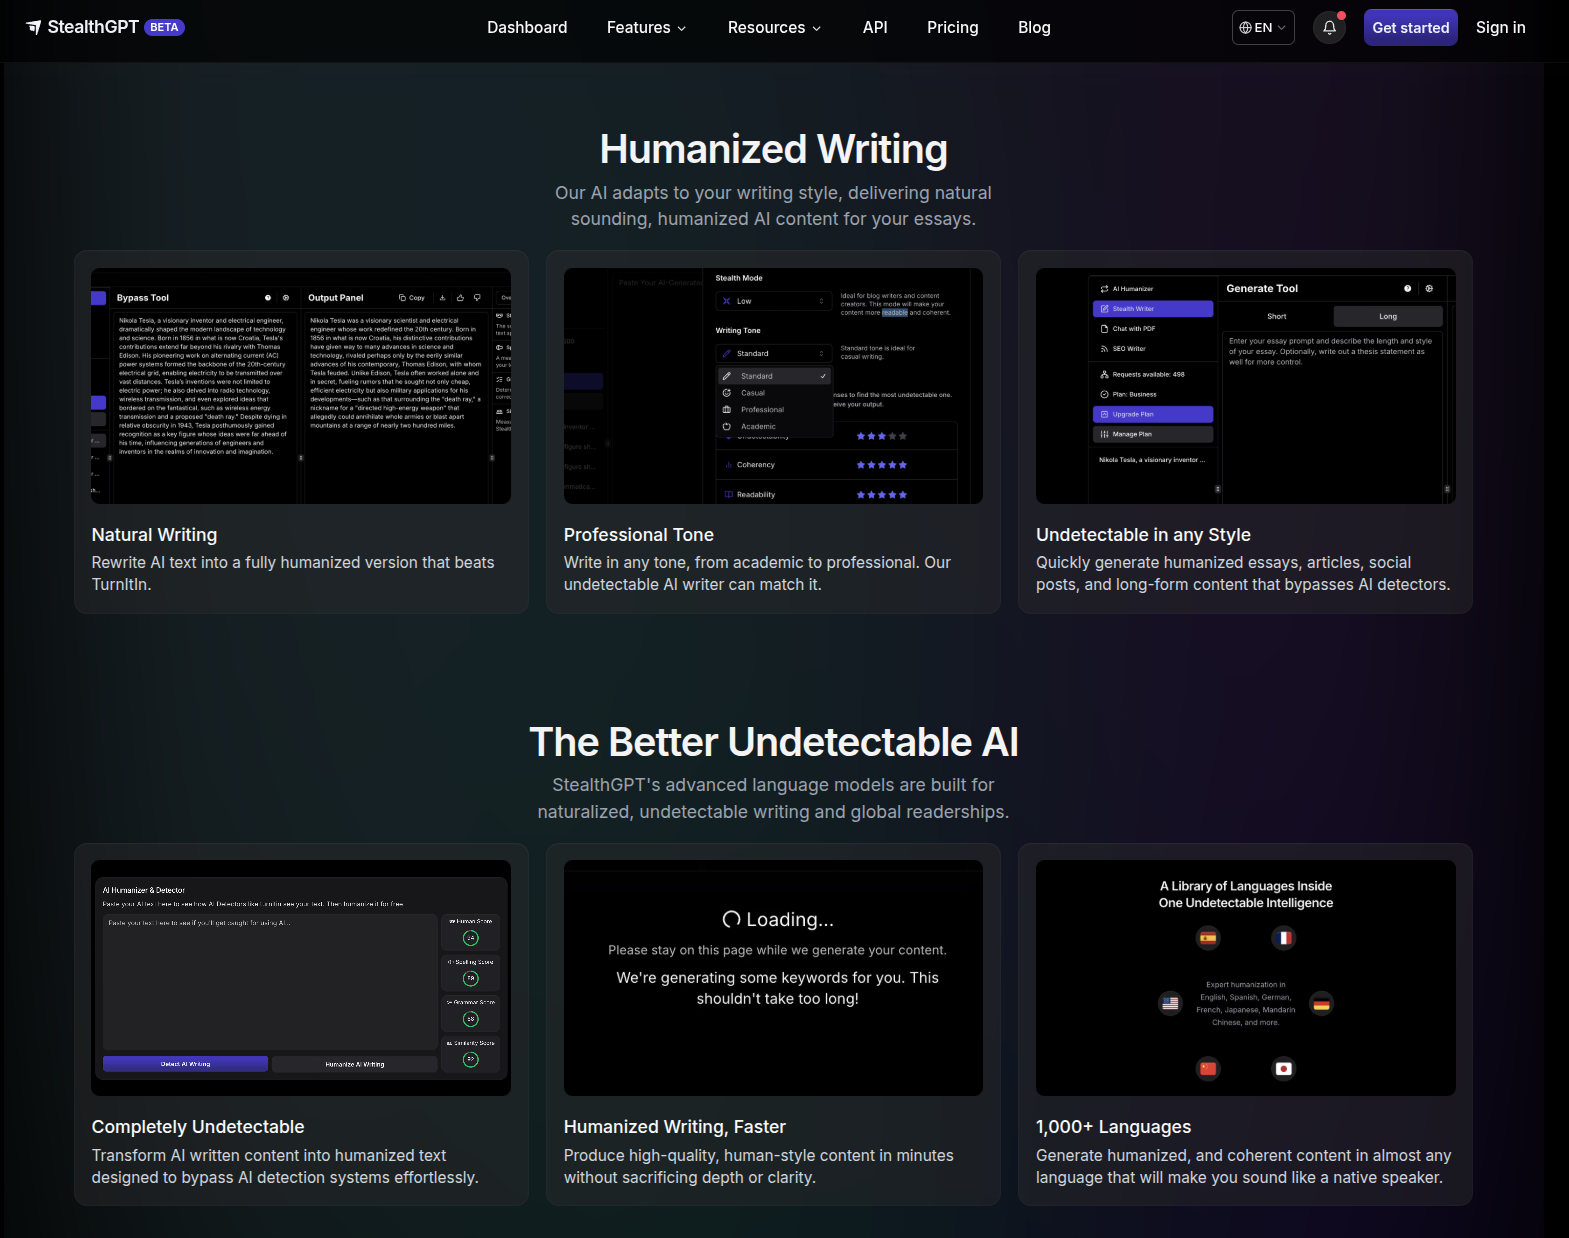Click the 1,000+ Languages heading

pos(1113,1127)
